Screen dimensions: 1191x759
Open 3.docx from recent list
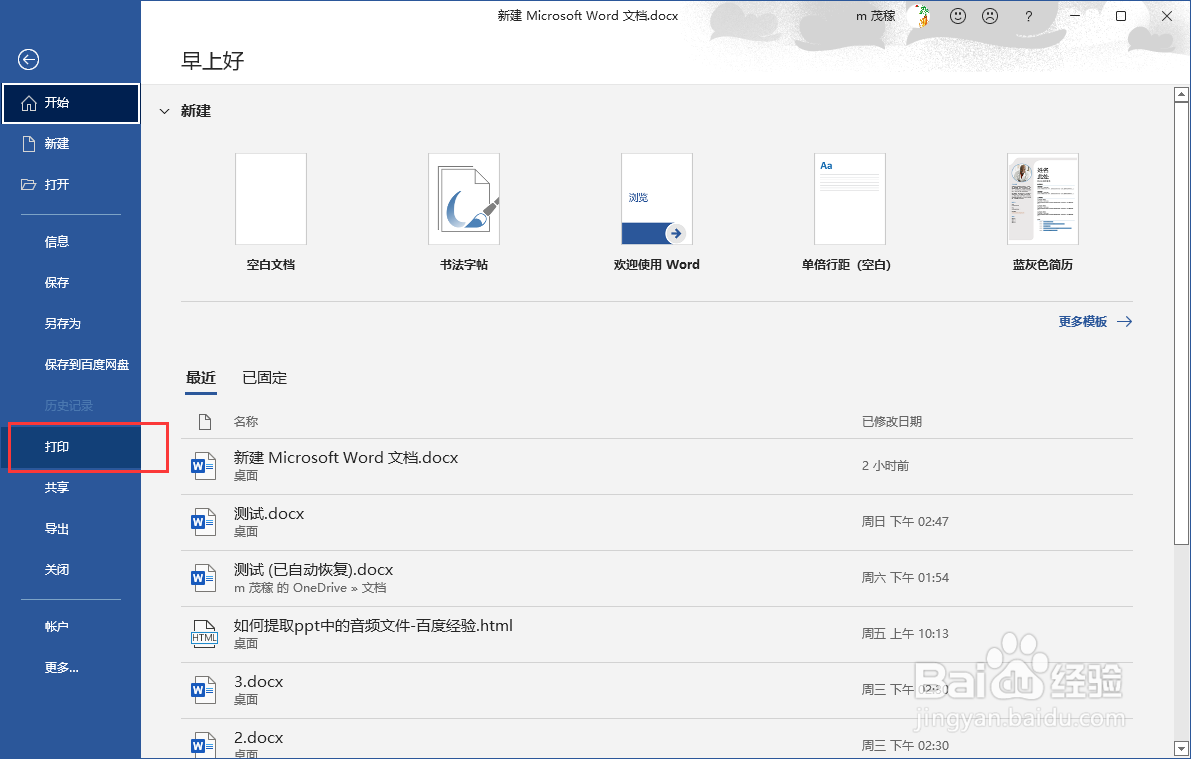657,691
